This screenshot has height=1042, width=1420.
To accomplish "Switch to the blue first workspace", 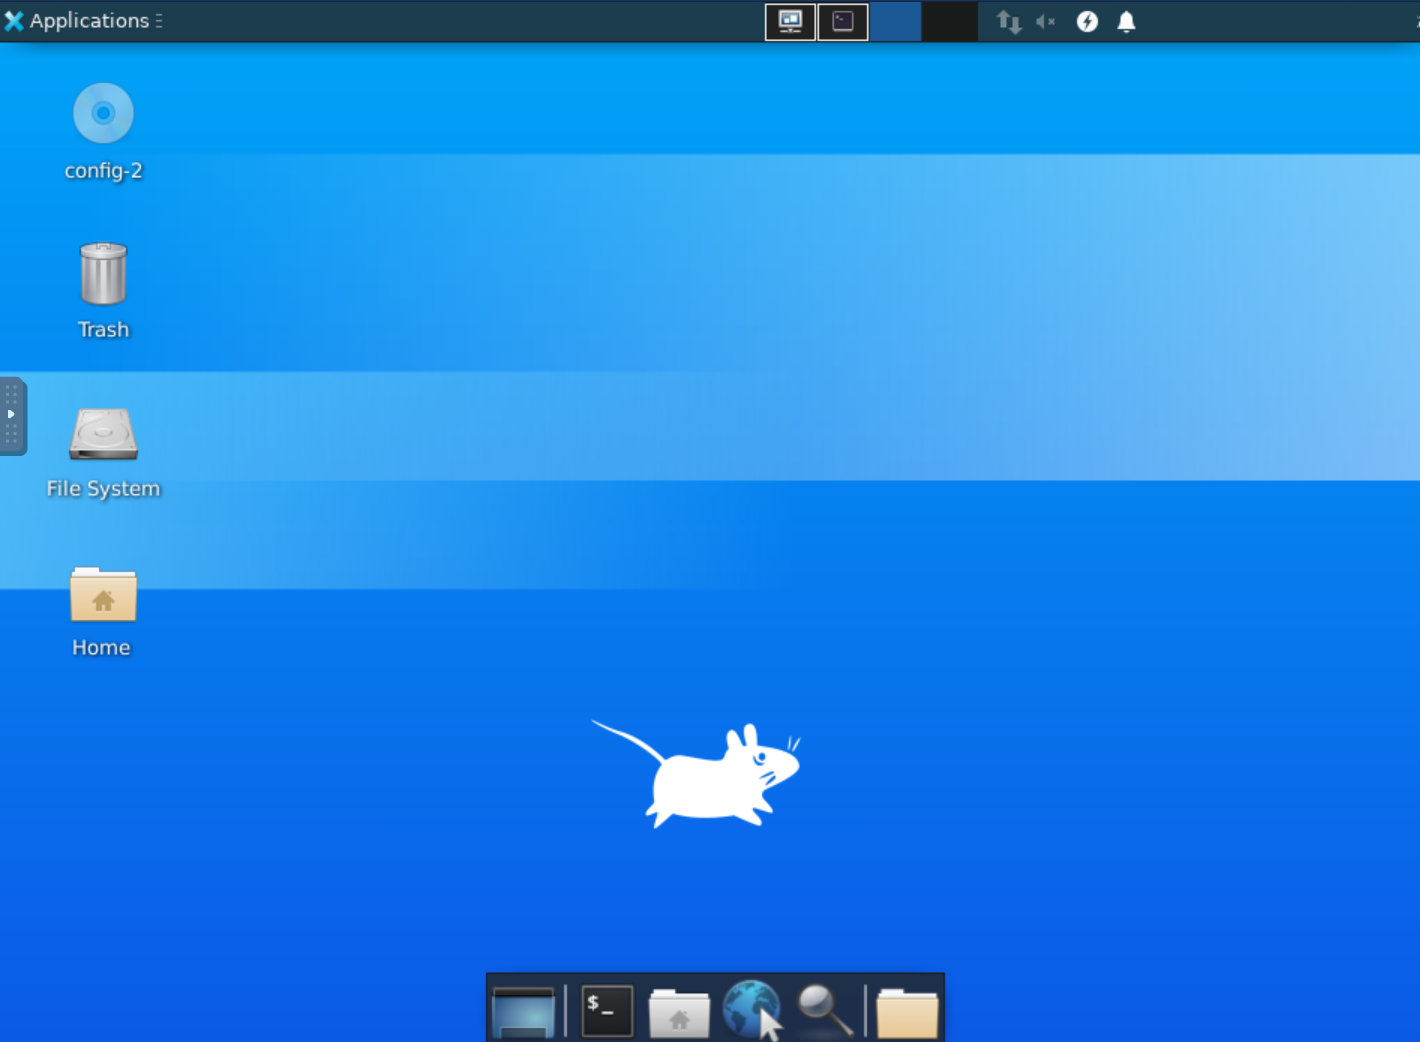I will click(x=896, y=22).
